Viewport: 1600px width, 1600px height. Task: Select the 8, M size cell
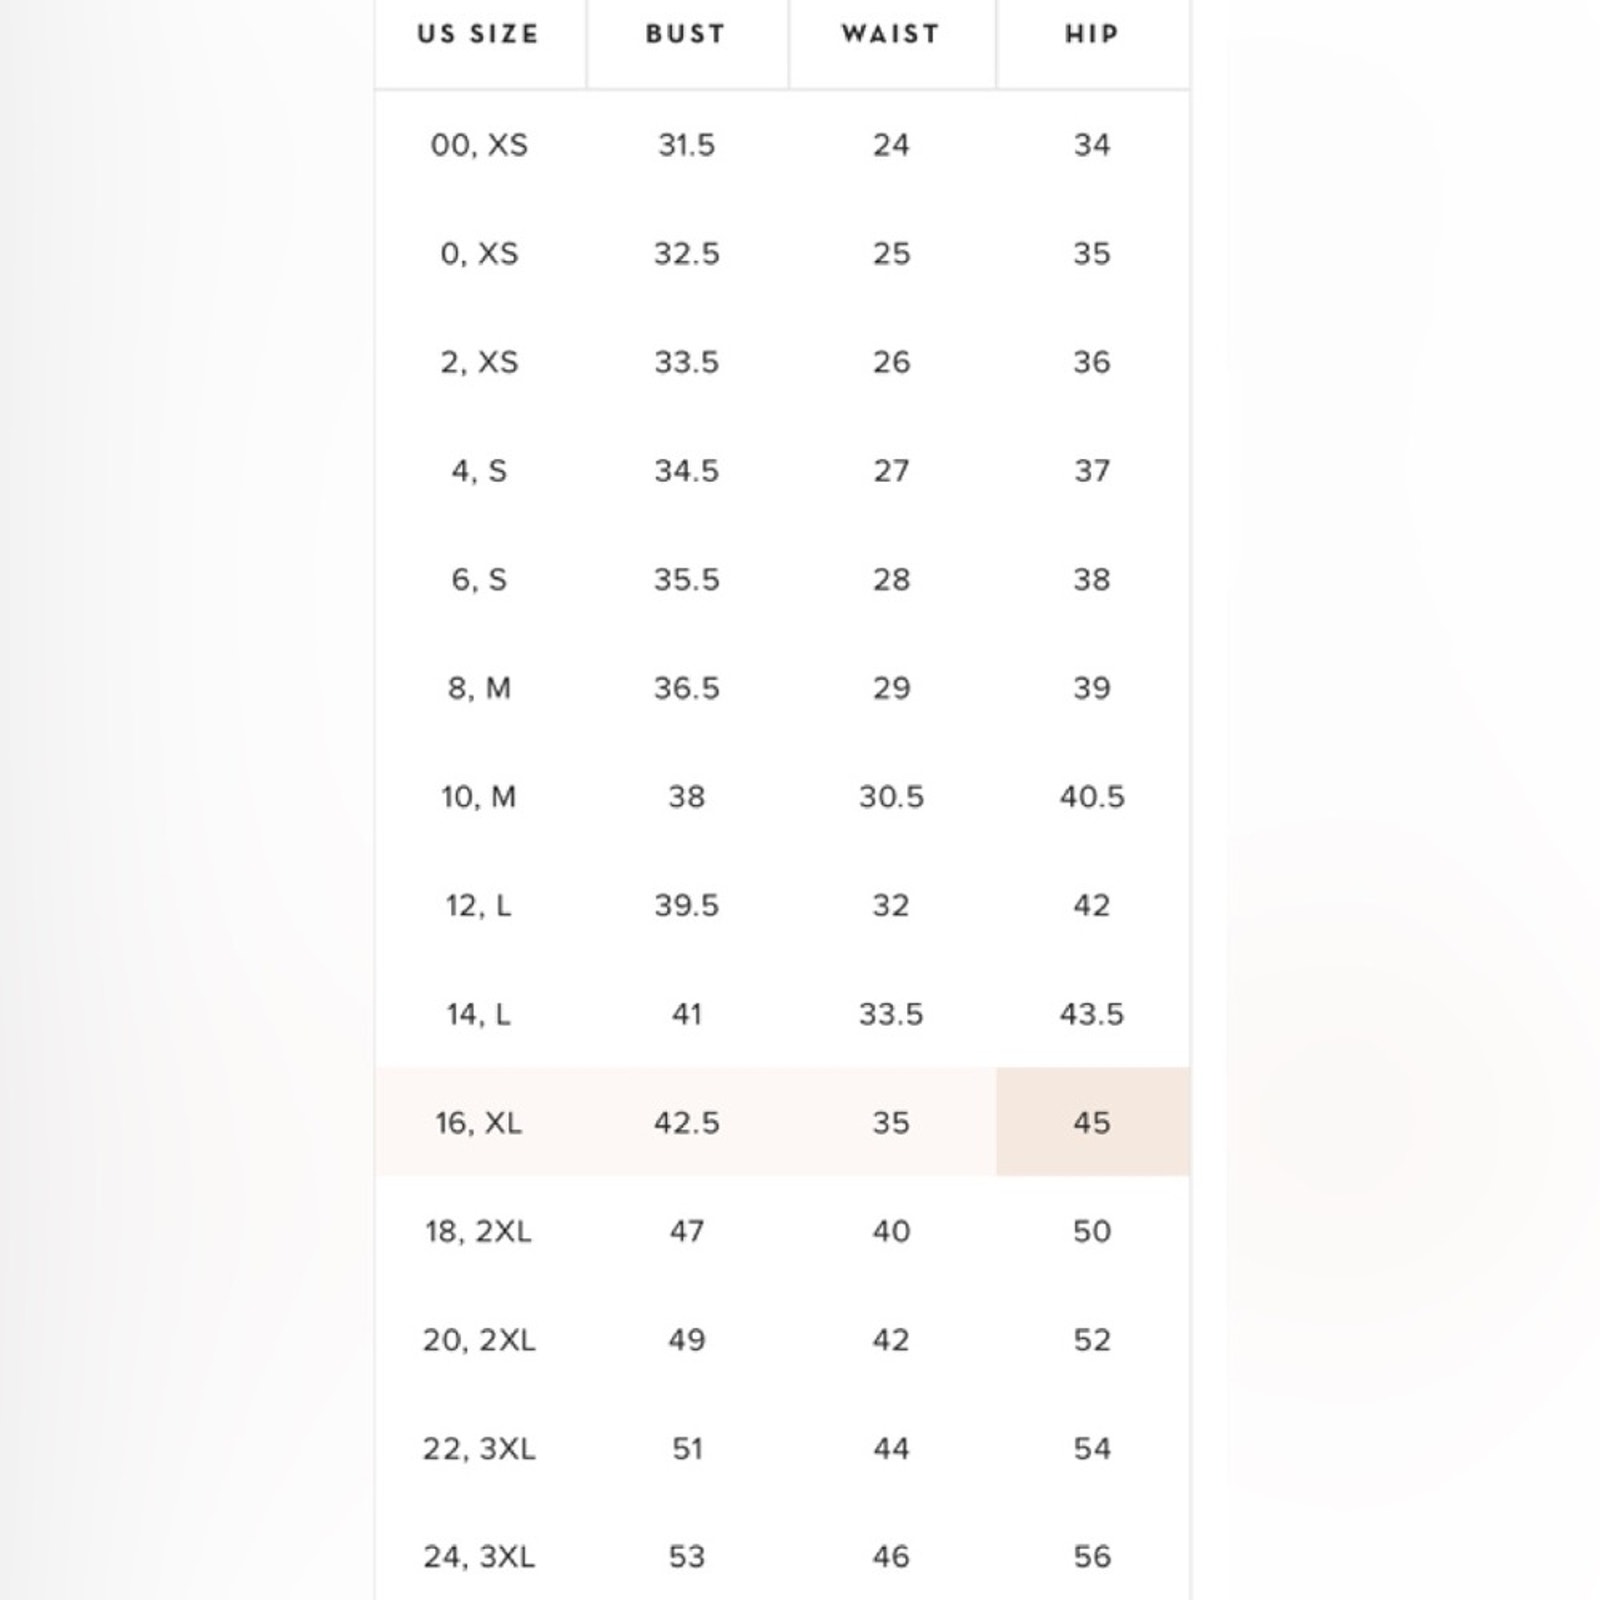pyautogui.click(x=479, y=688)
